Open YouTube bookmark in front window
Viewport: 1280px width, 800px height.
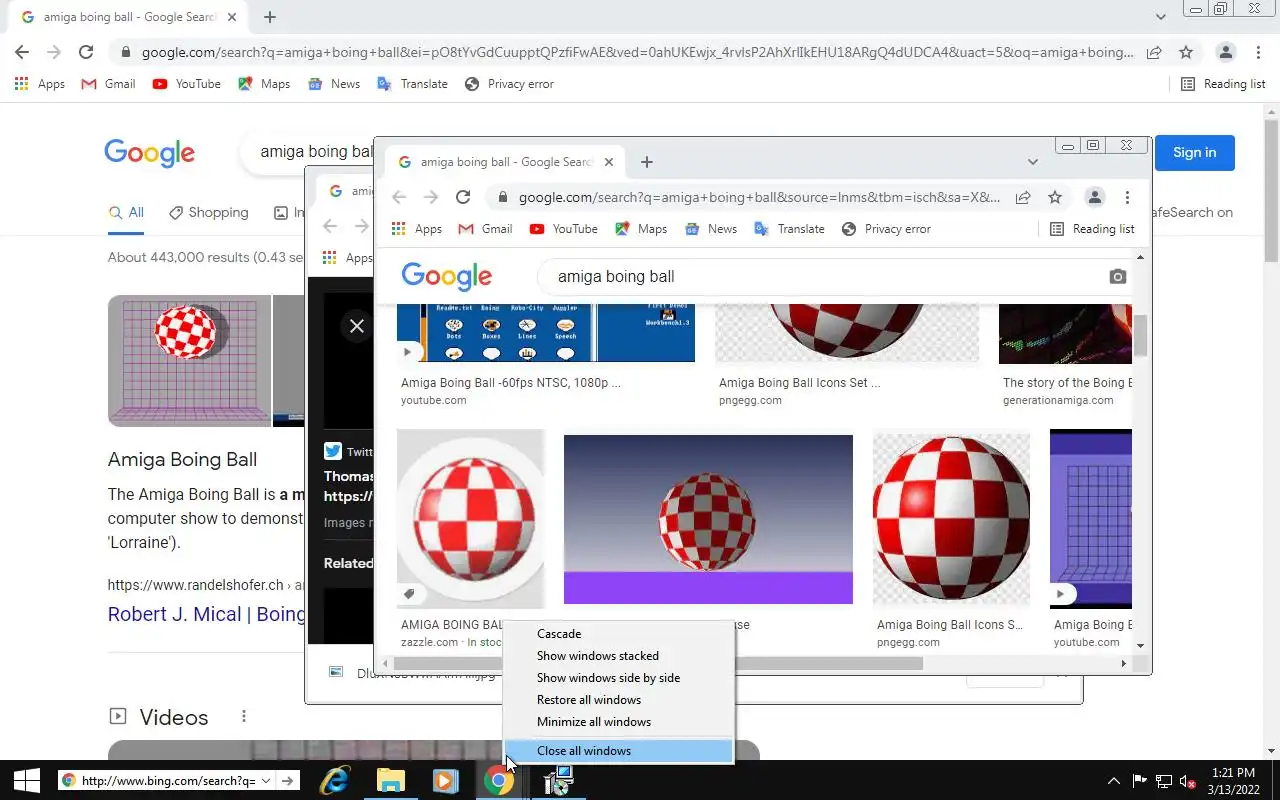pos(564,229)
